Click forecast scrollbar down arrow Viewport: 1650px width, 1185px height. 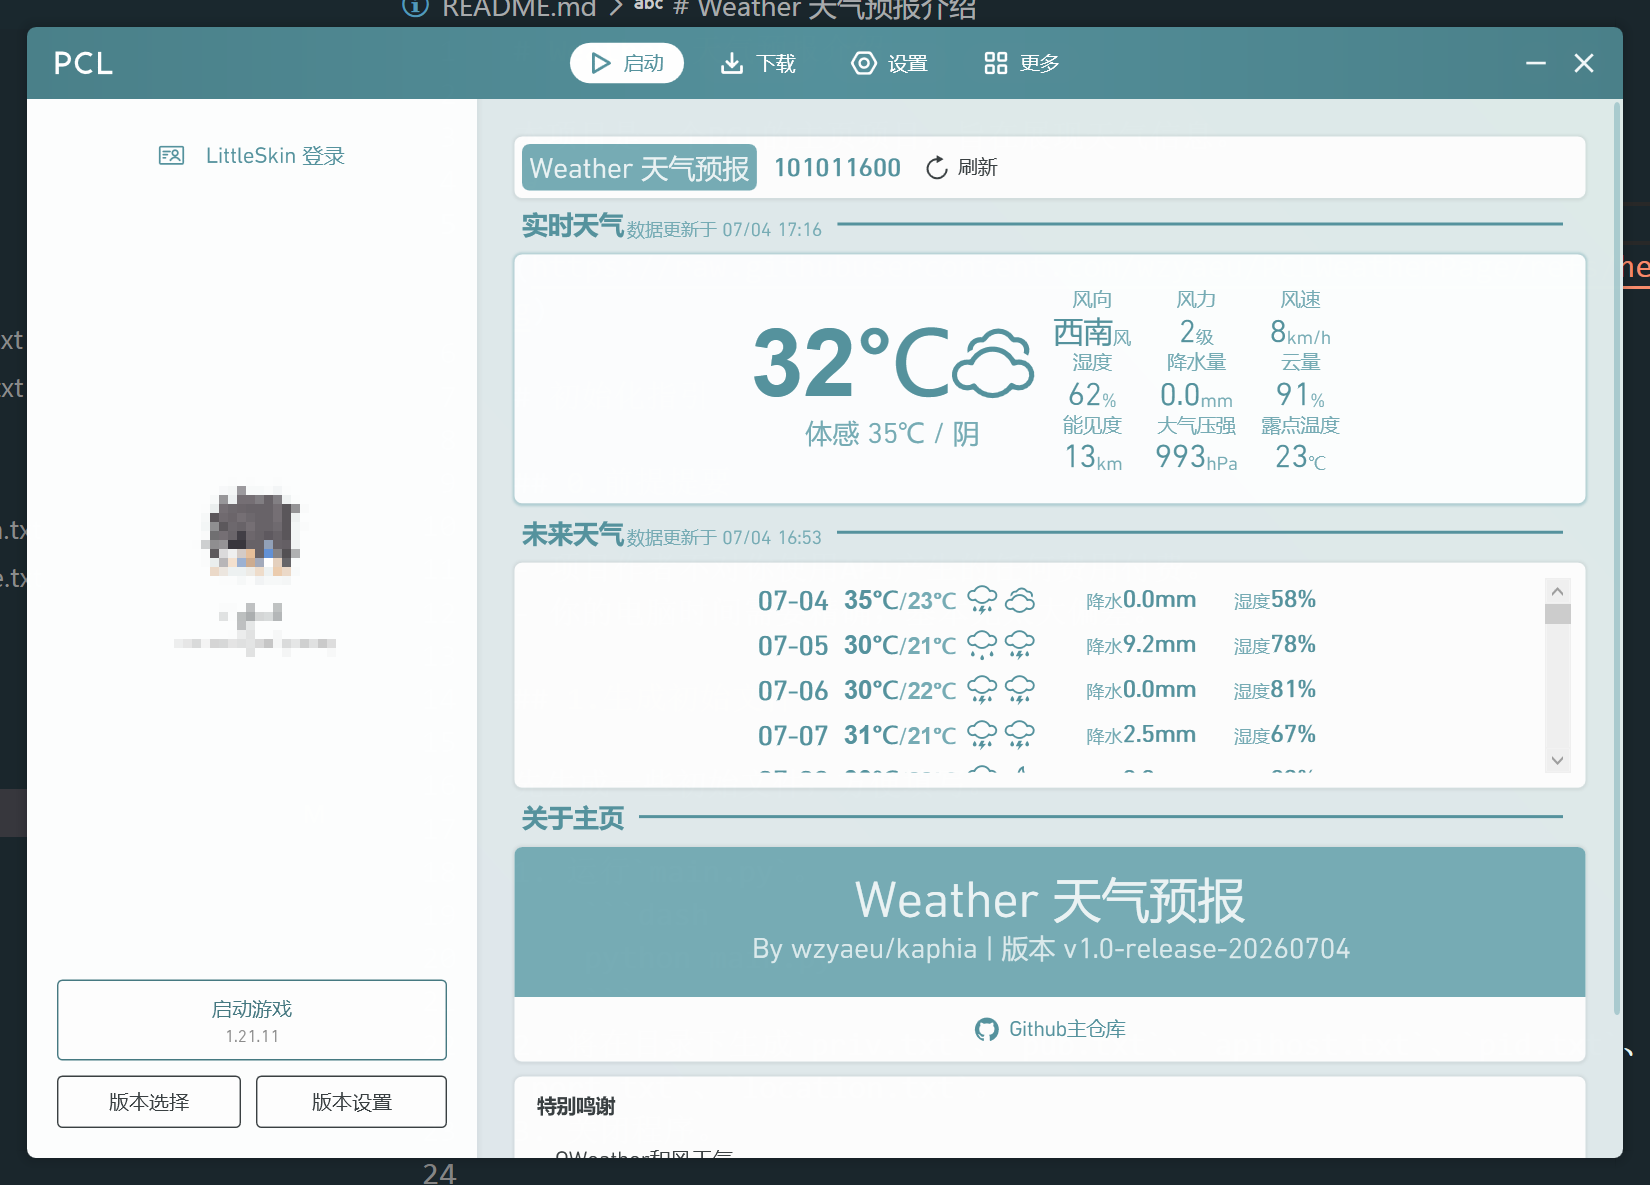pos(1557,760)
